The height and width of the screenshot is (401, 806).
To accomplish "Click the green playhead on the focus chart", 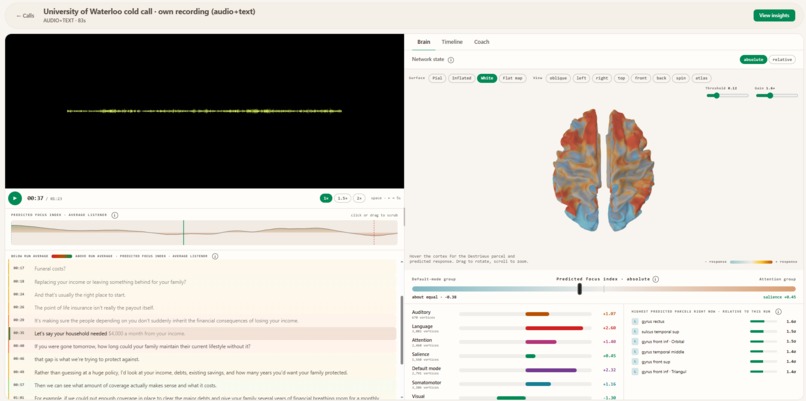I will (184, 232).
